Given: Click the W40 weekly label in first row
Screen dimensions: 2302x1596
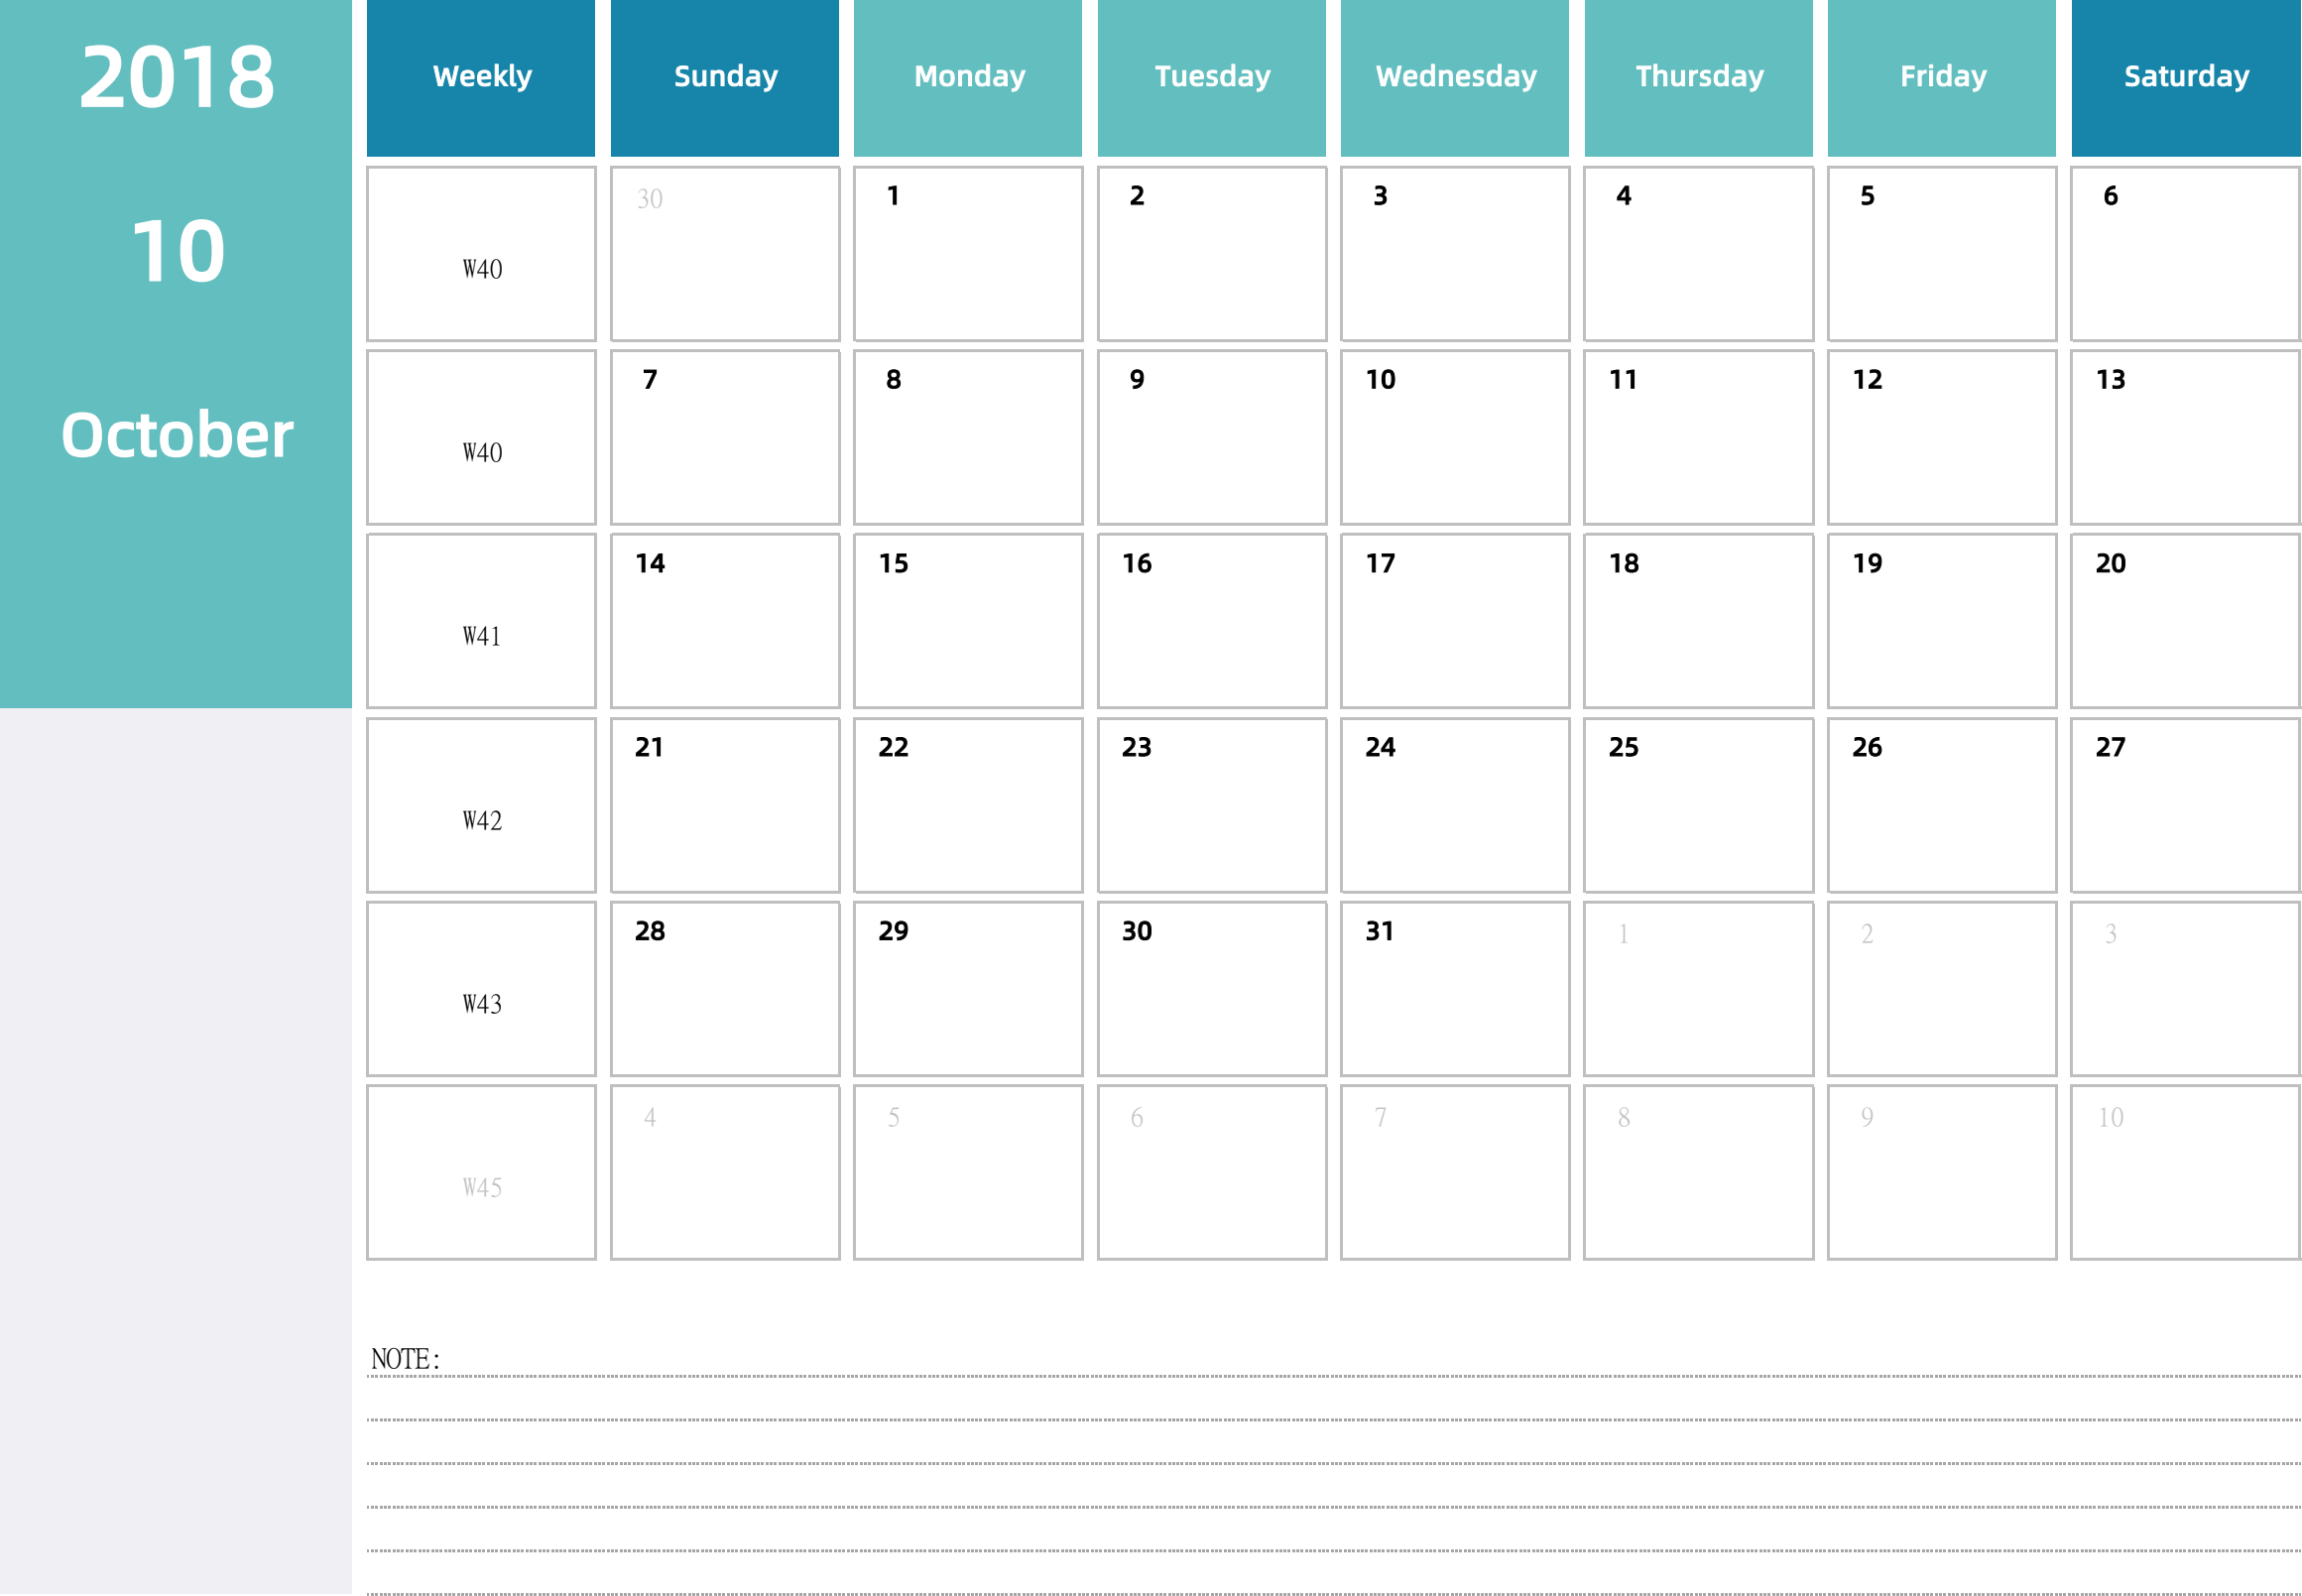Looking at the screenshot, I should [485, 268].
